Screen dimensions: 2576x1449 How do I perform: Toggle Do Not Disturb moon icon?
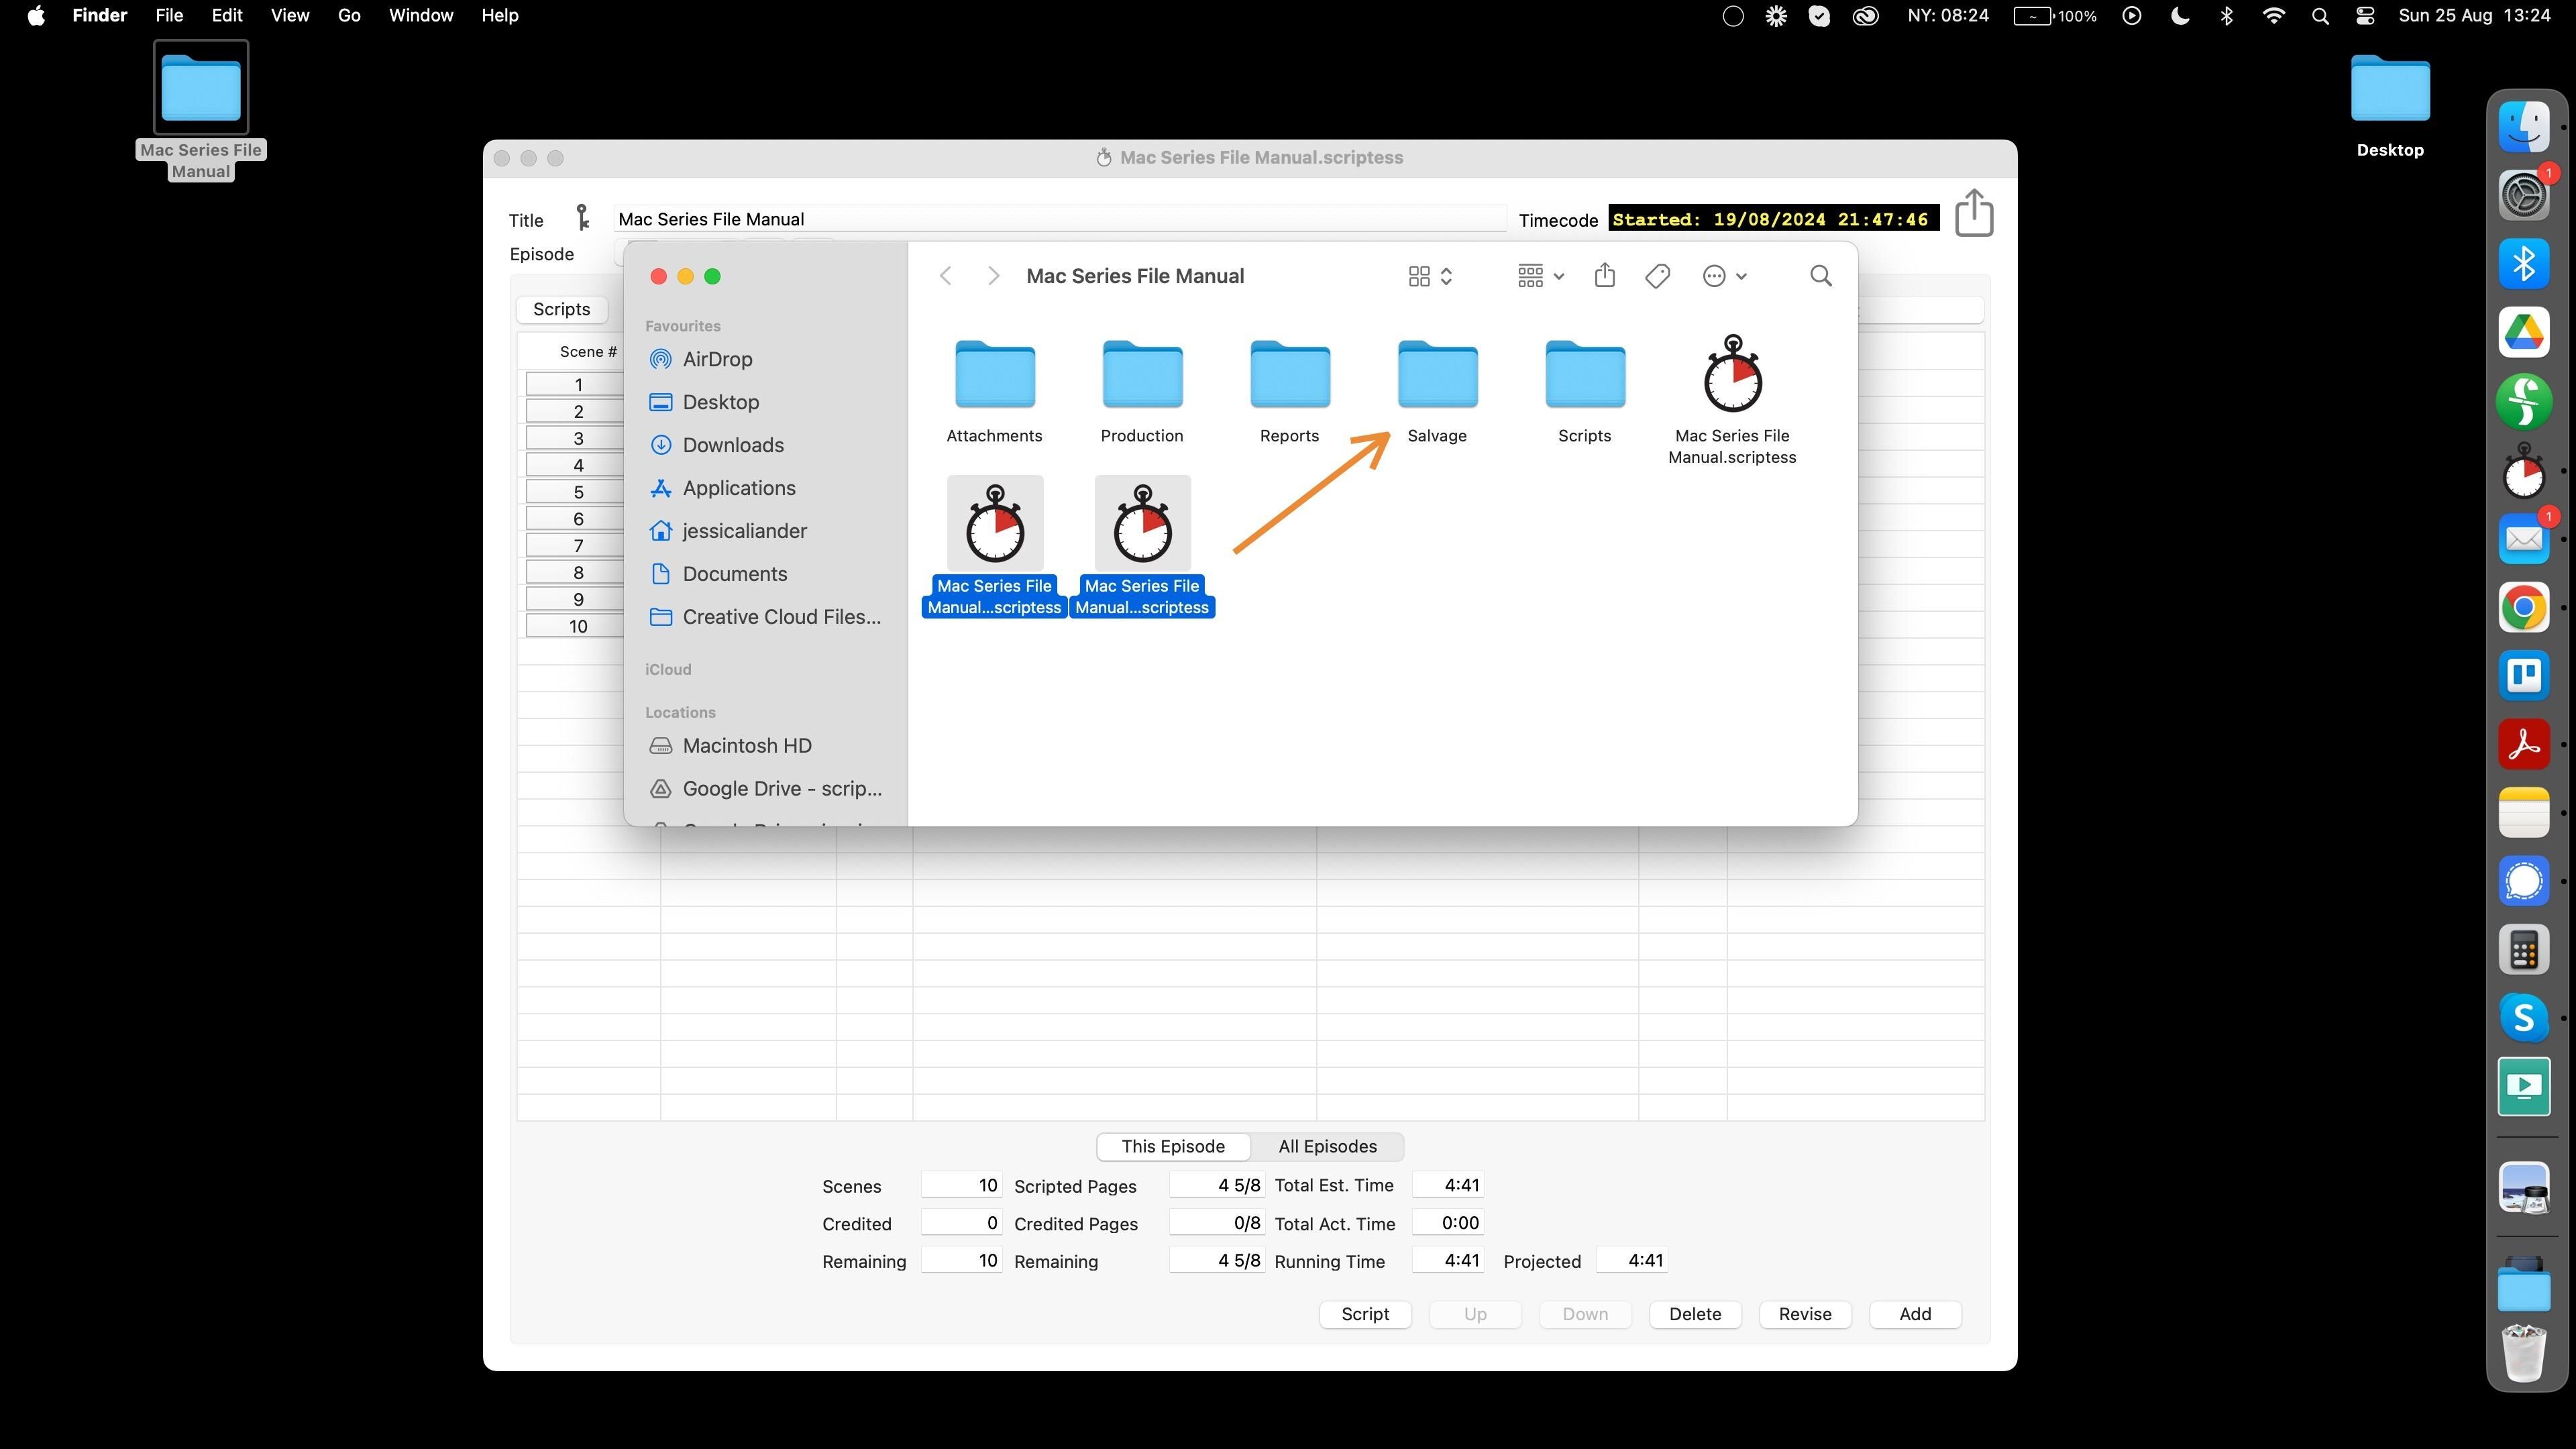pyautogui.click(x=2179, y=16)
